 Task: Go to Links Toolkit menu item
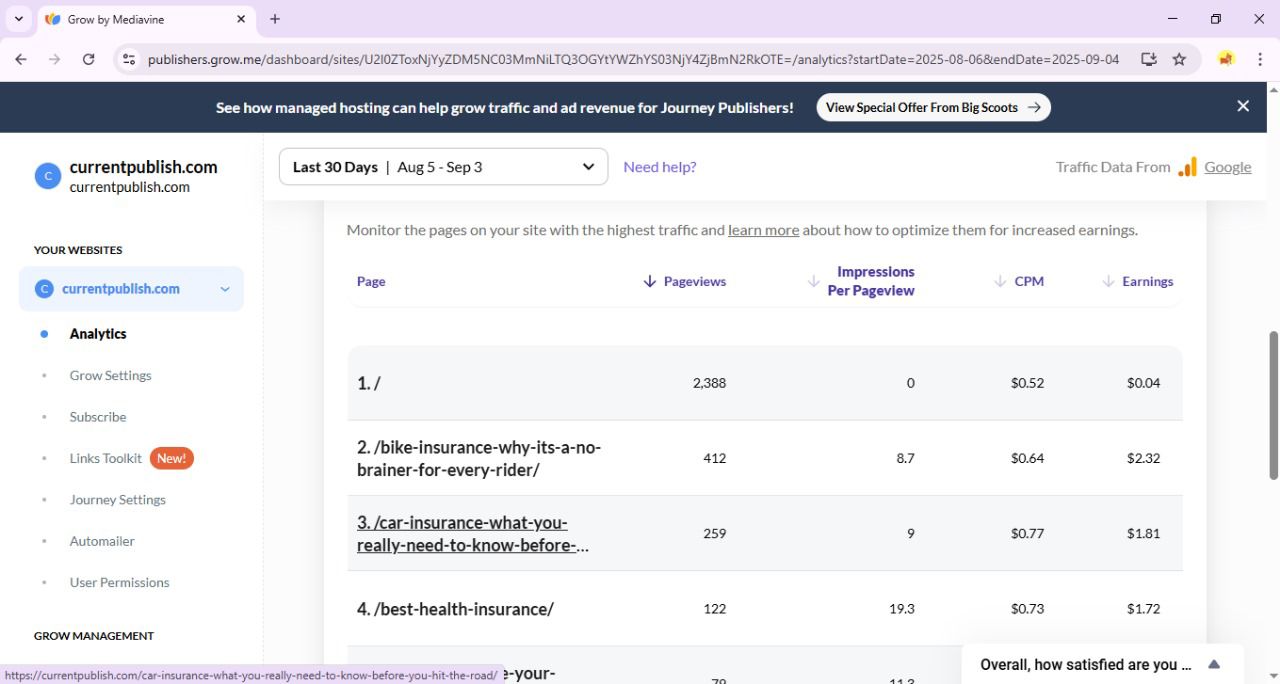coord(106,458)
